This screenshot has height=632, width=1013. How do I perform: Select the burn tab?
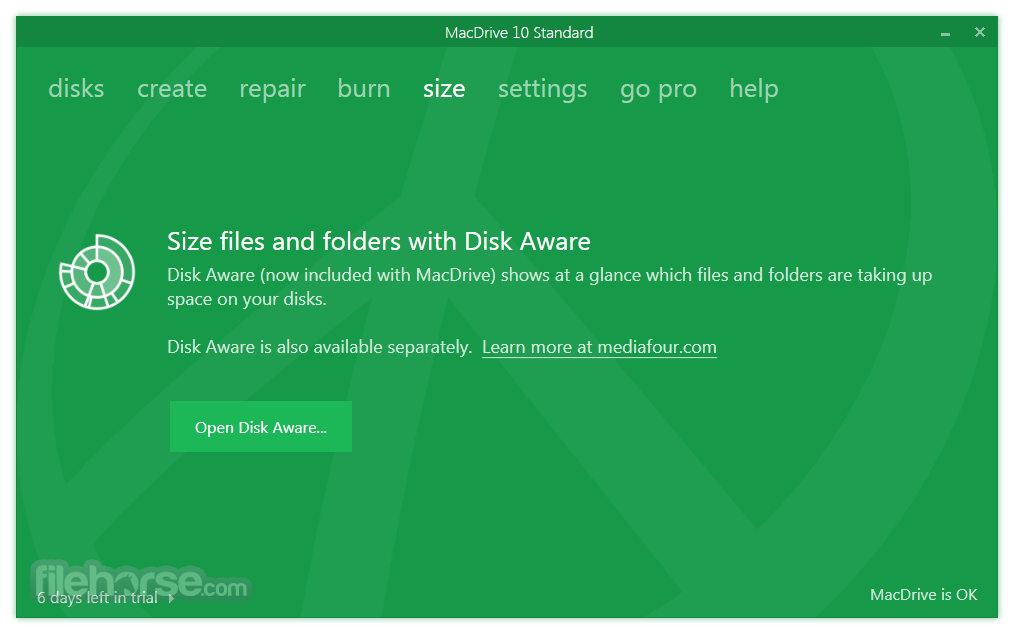click(x=364, y=89)
